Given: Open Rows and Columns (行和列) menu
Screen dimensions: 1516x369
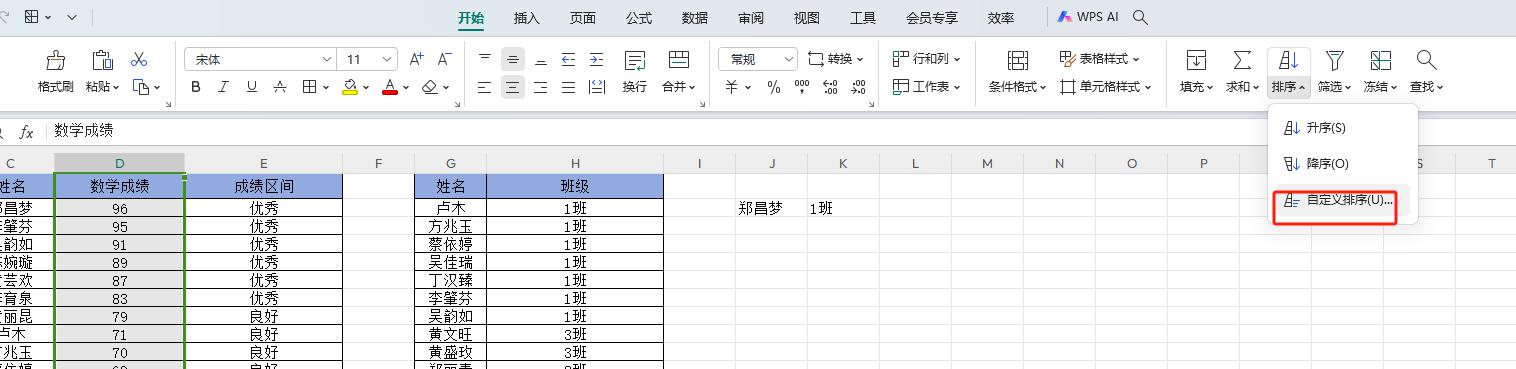Looking at the screenshot, I should (926, 60).
